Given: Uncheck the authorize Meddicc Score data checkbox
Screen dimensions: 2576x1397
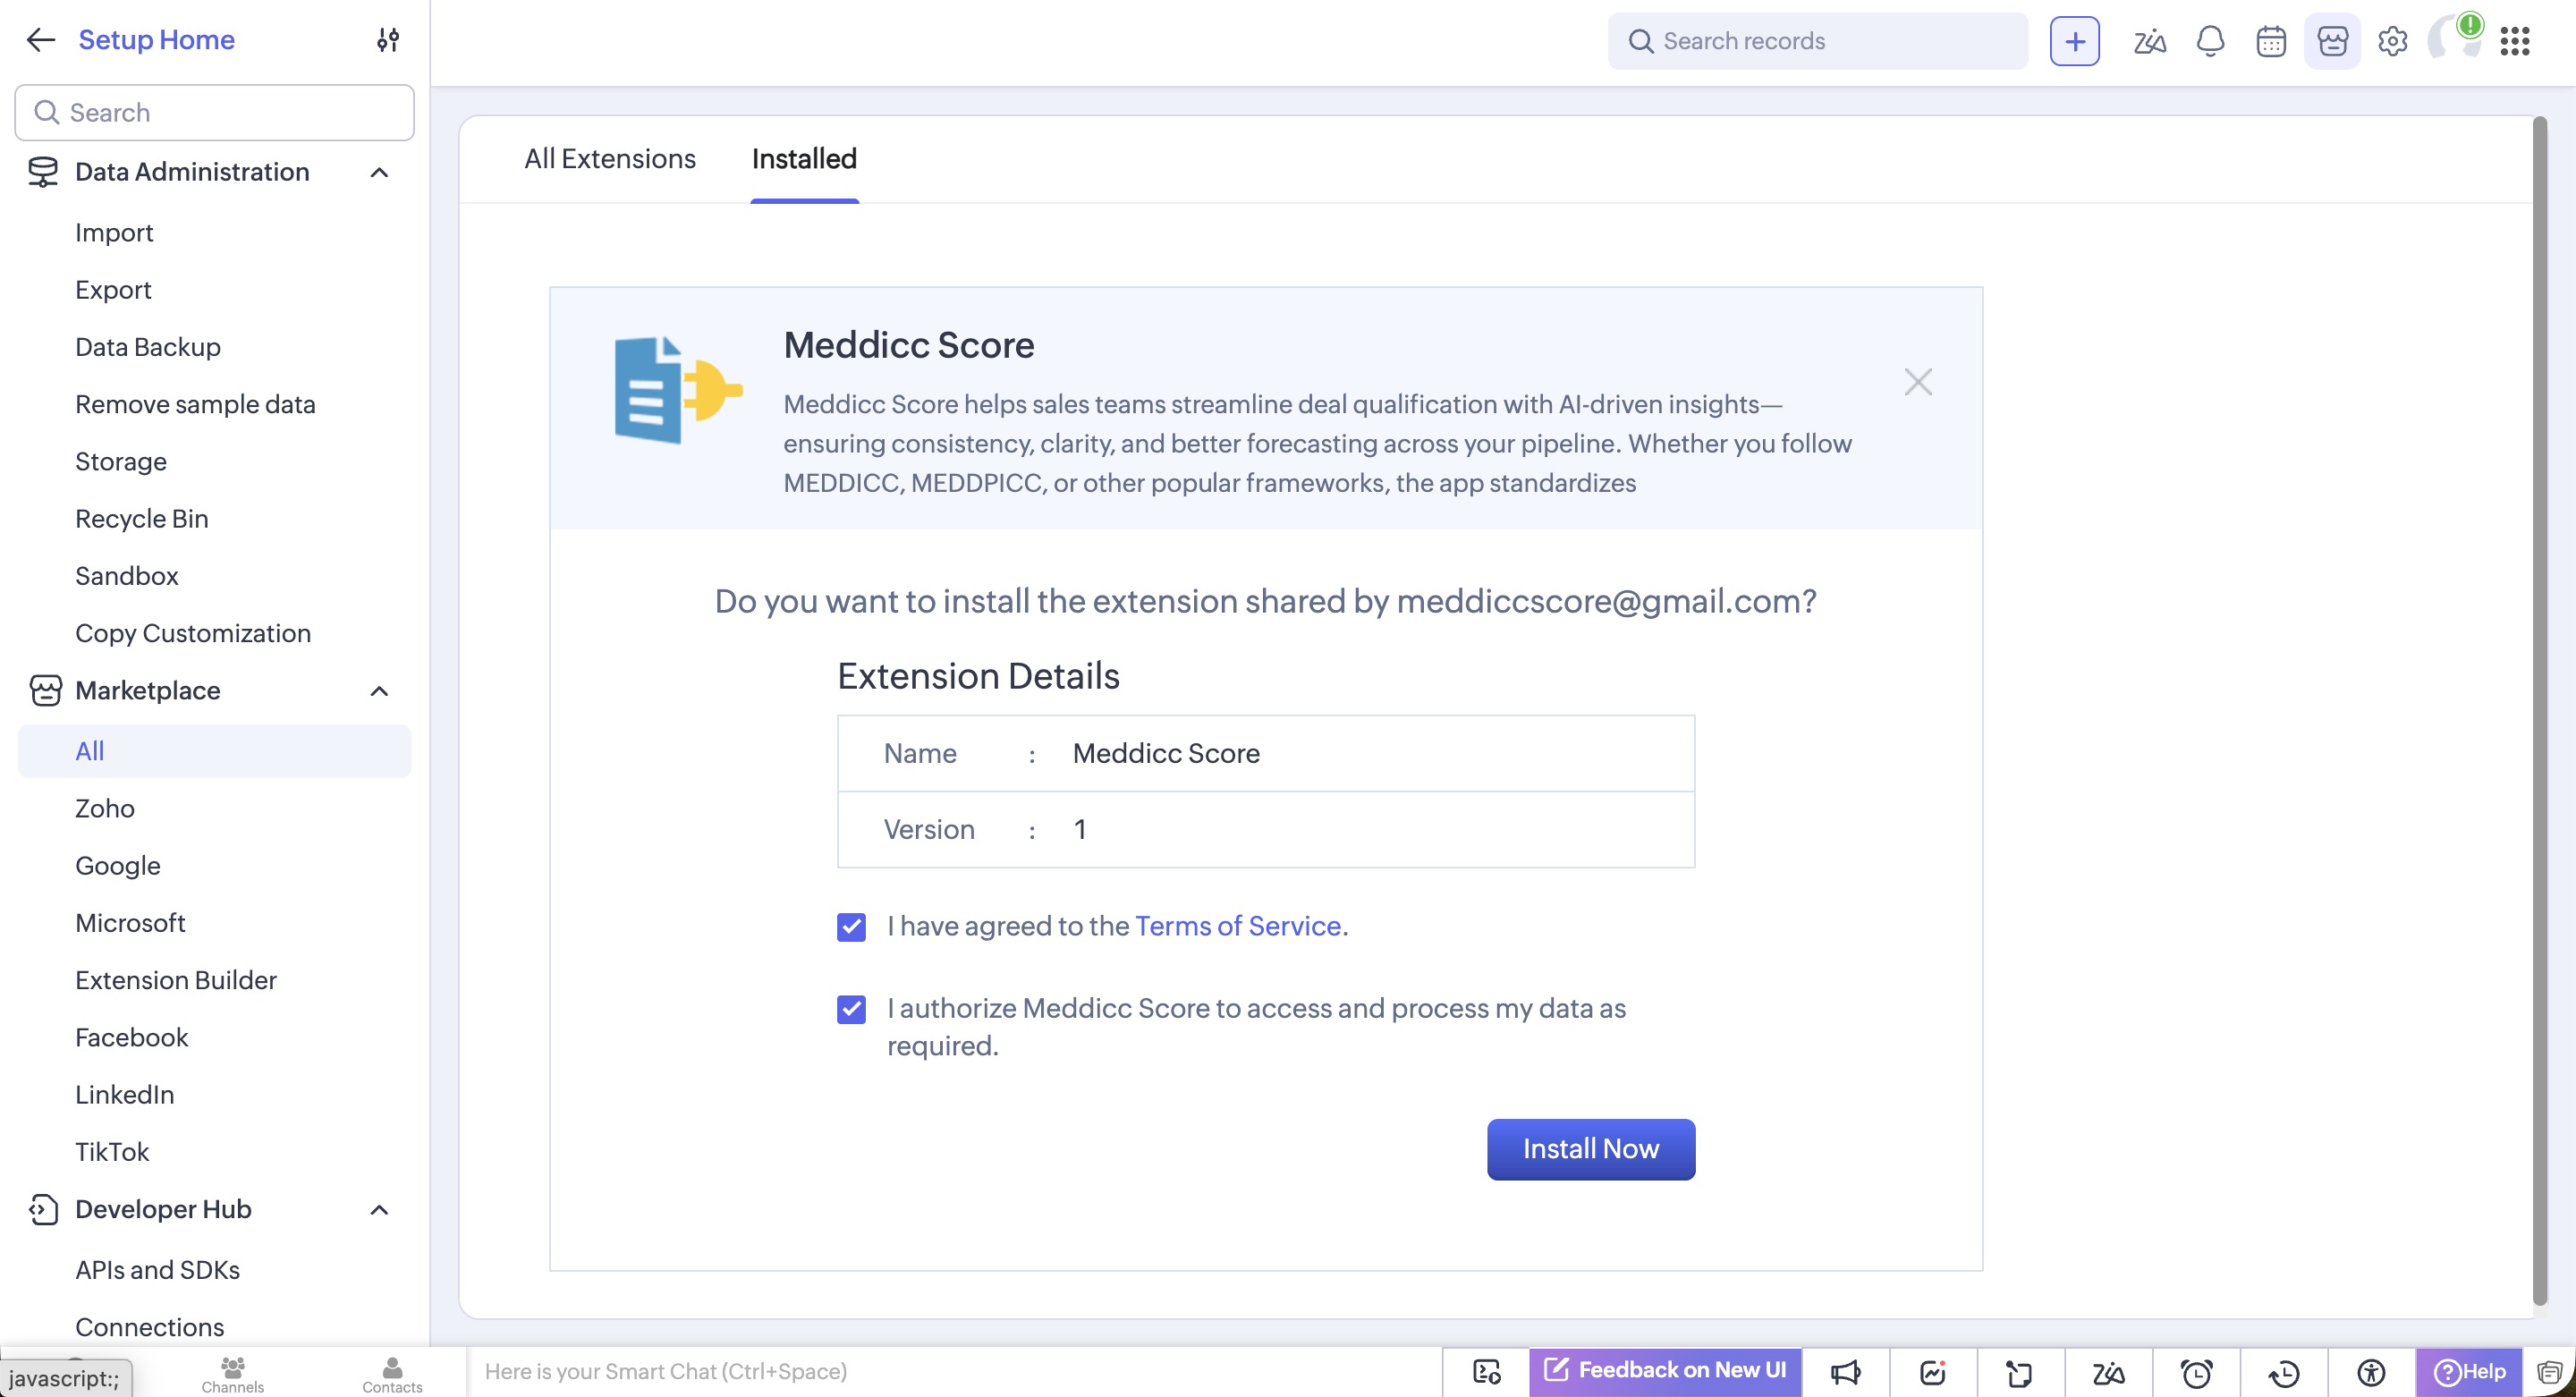Looking at the screenshot, I should click(x=851, y=1009).
